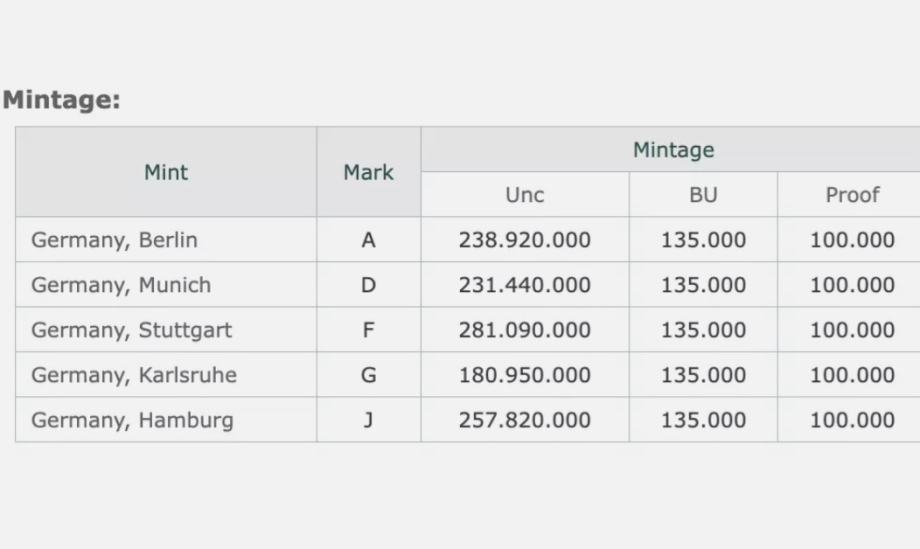This screenshot has width=920, height=549.
Task: Select the 180.950.000 Karlsruhe value
Action: (524, 375)
